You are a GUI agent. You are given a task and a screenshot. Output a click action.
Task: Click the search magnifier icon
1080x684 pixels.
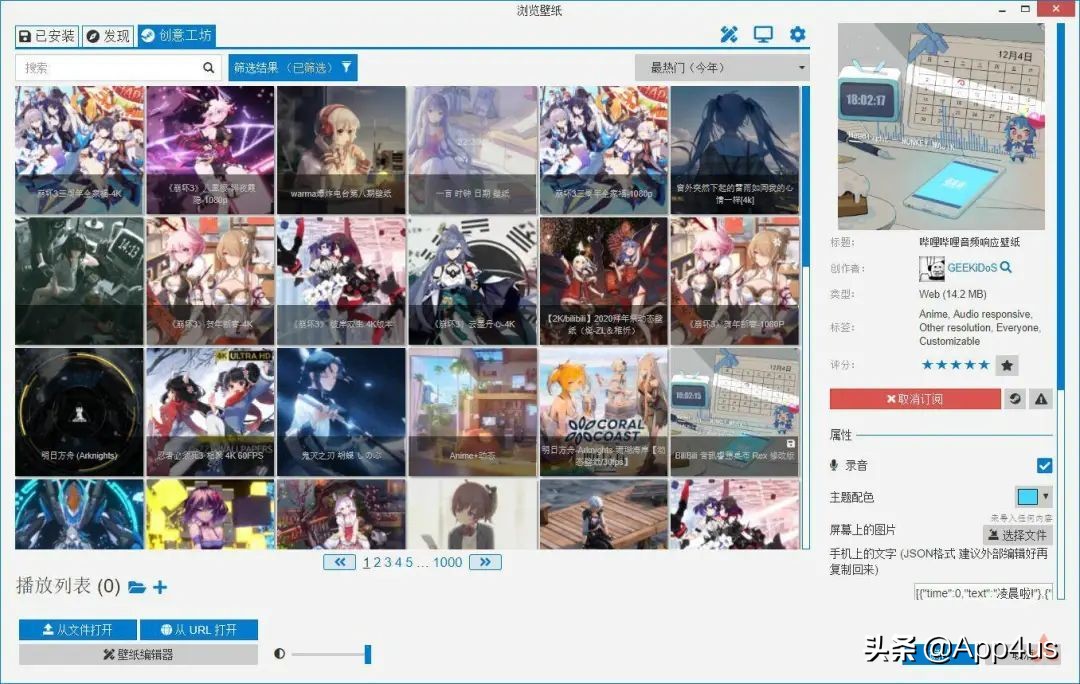click(x=208, y=67)
